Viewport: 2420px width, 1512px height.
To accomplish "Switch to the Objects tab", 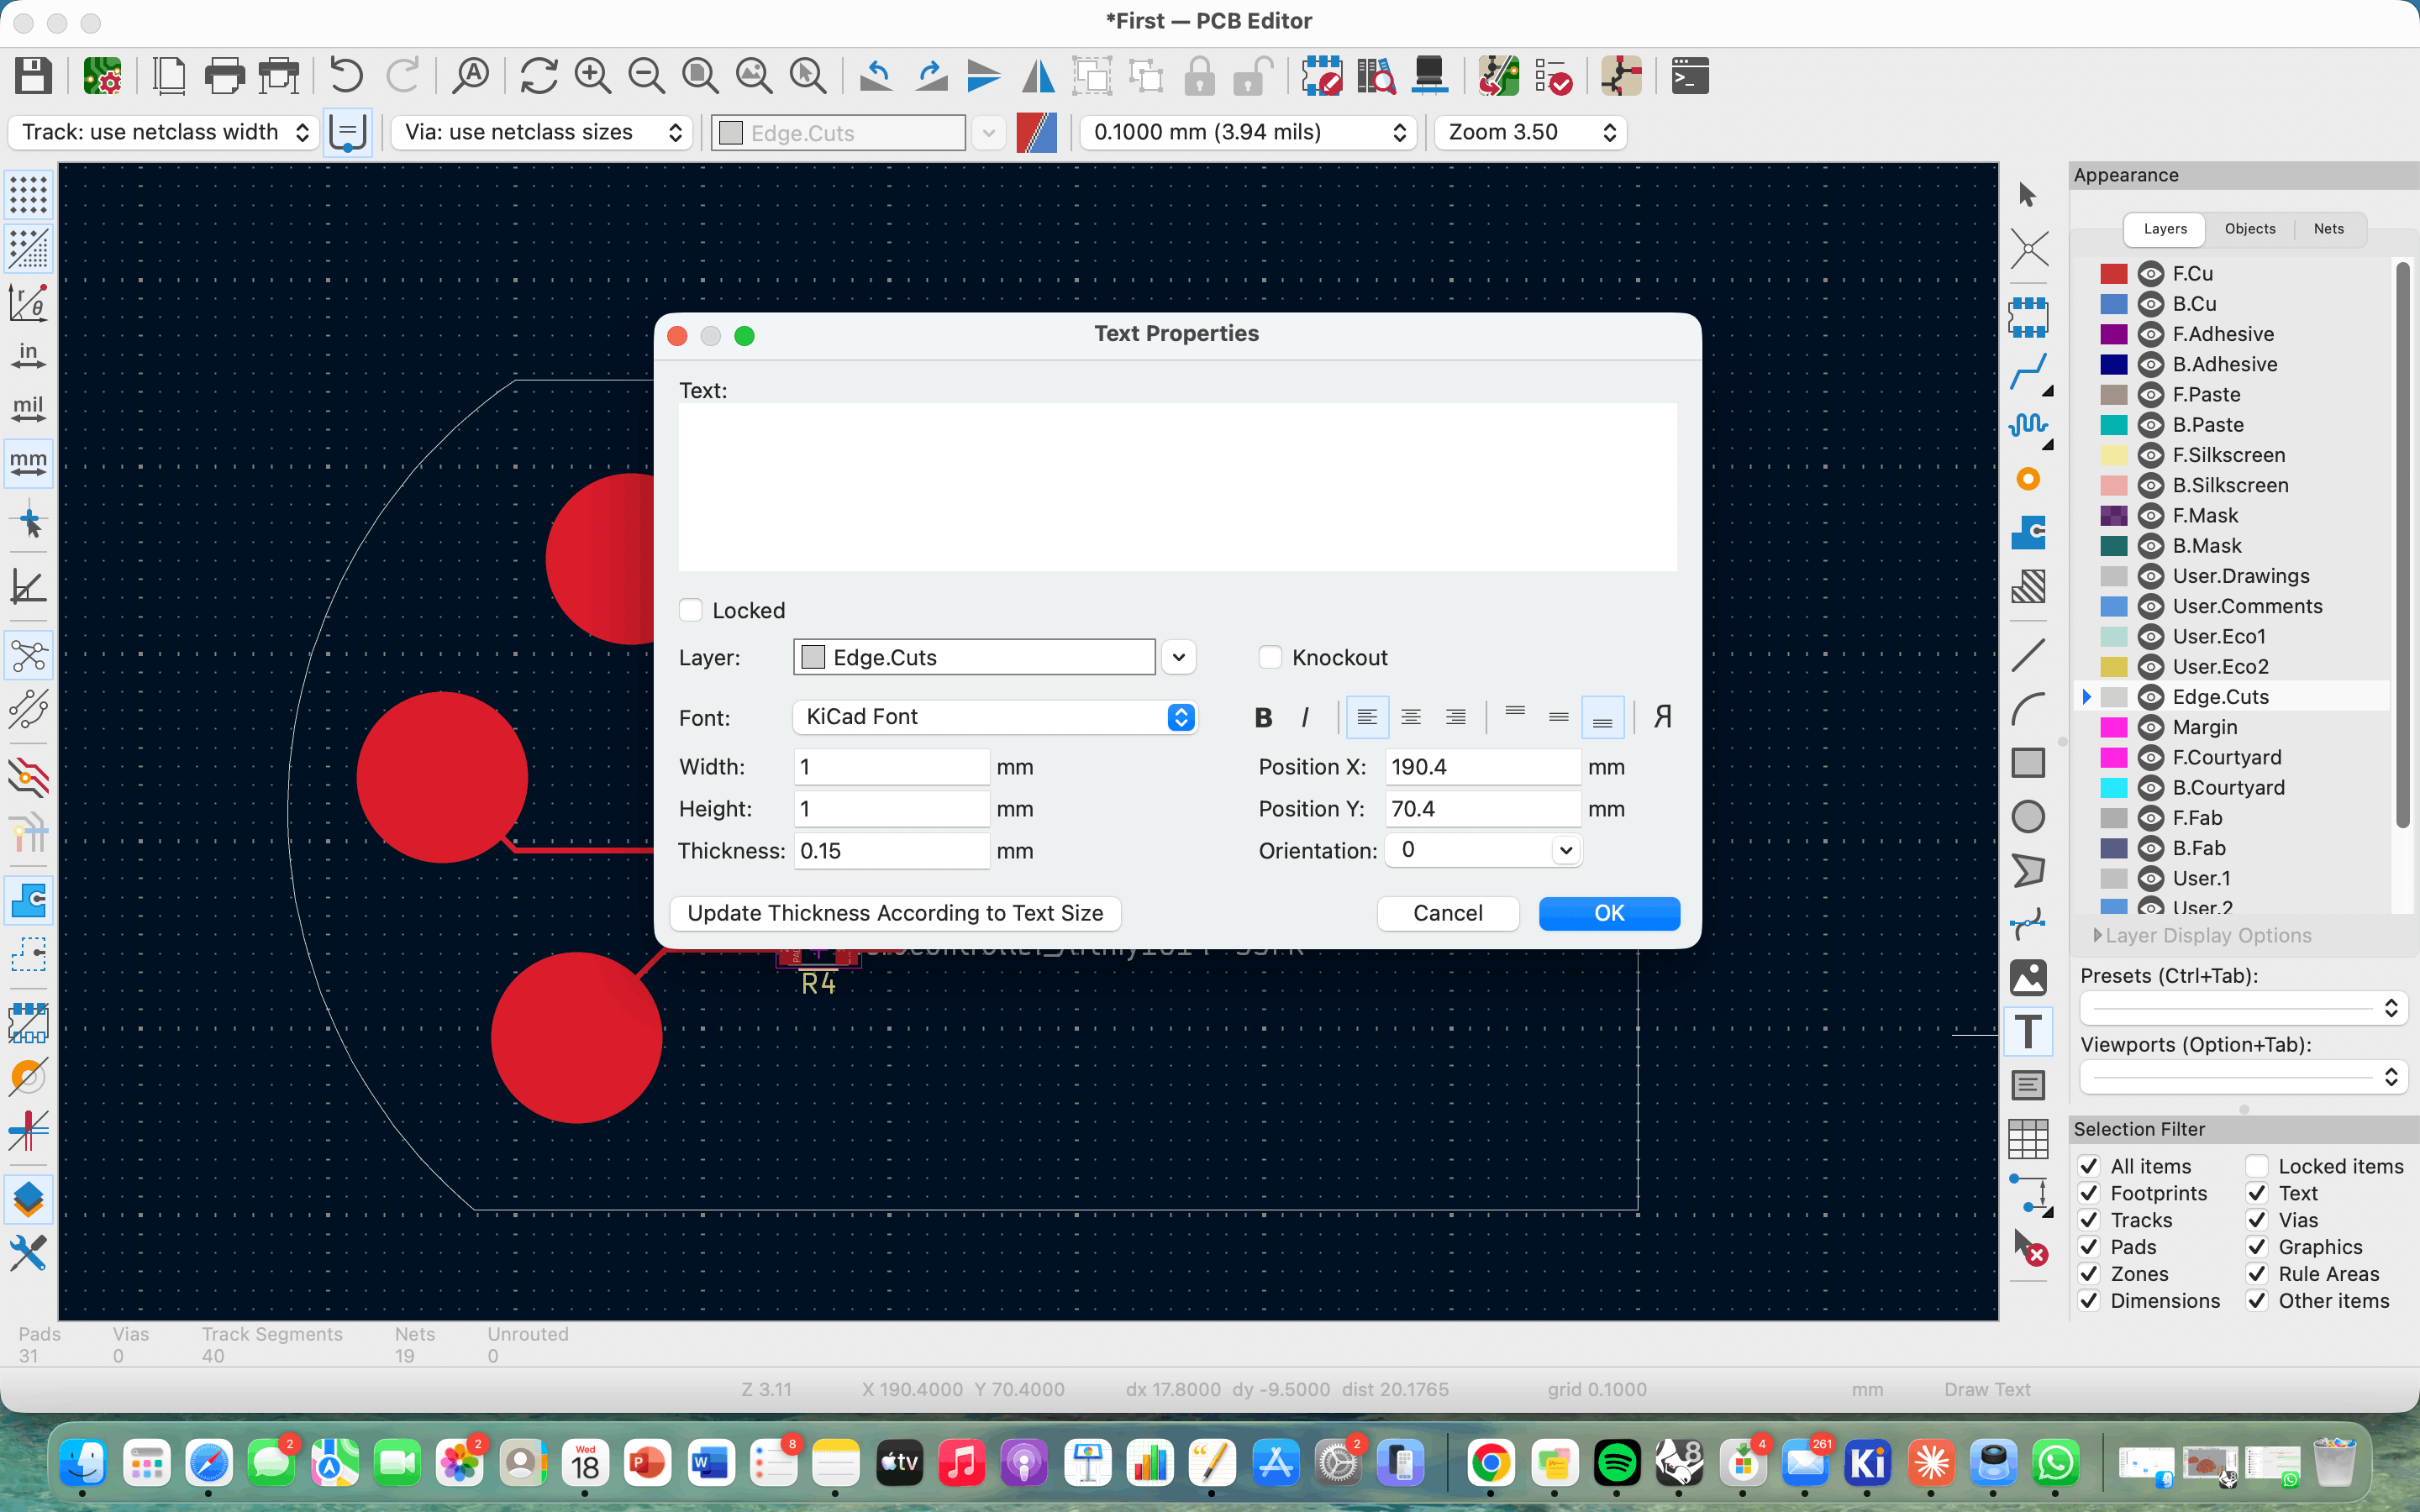I will tap(2250, 229).
